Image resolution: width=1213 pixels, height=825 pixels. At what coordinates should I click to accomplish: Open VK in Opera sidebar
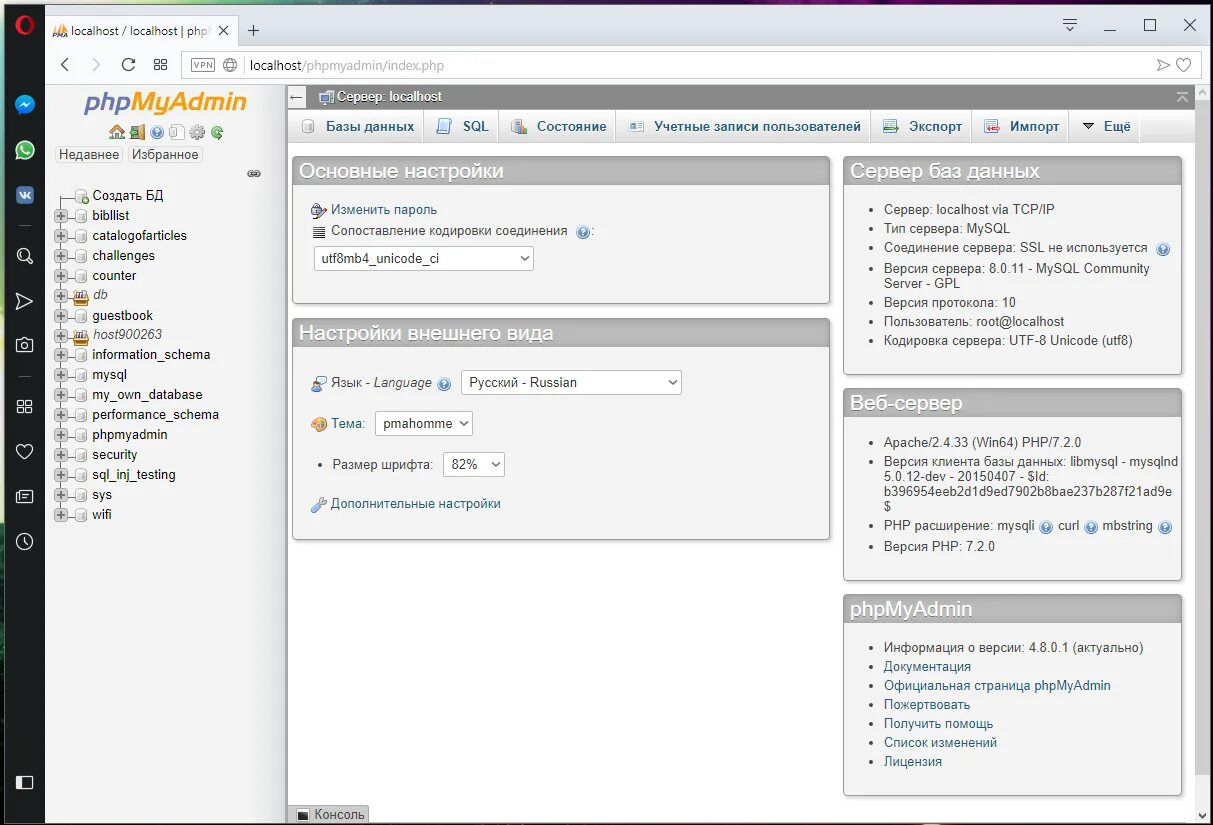25,195
